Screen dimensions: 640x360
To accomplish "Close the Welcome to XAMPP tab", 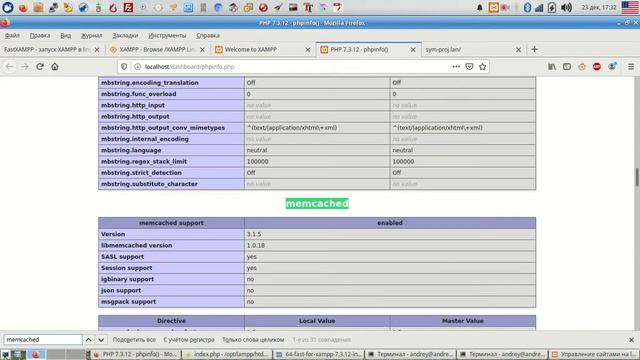I will 307,49.
